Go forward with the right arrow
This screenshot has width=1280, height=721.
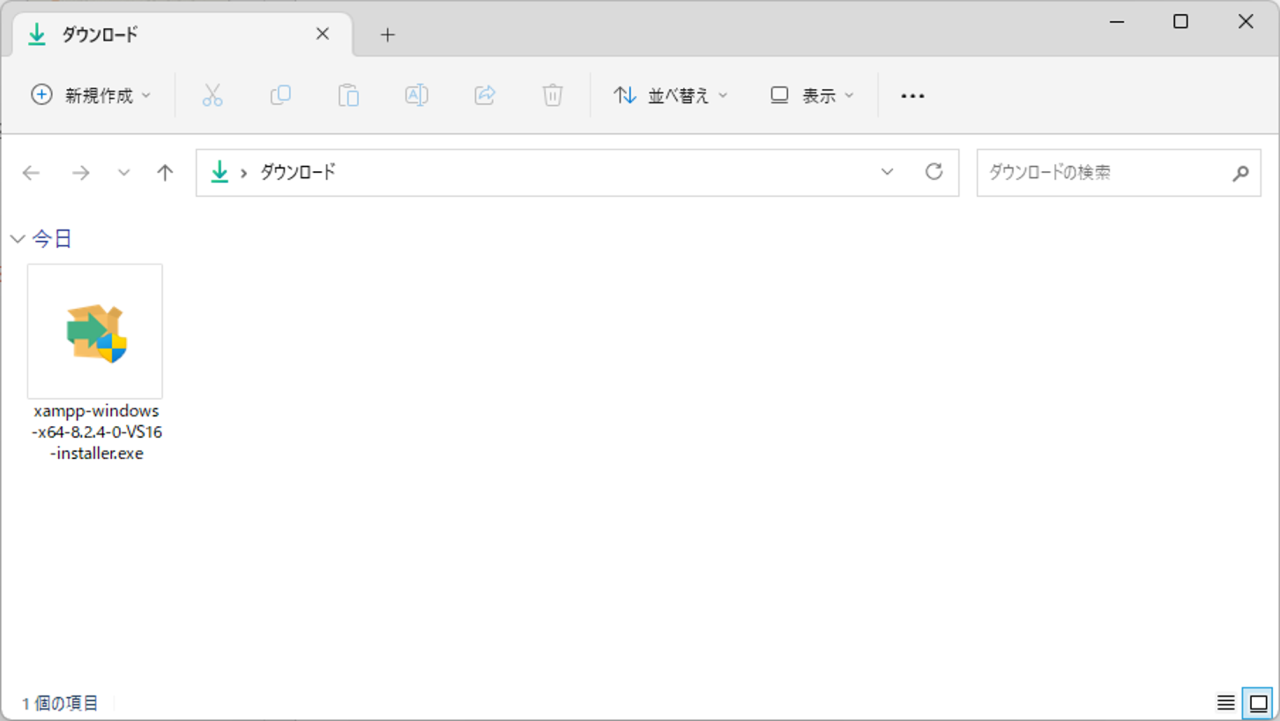pyautogui.click(x=81, y=173)
